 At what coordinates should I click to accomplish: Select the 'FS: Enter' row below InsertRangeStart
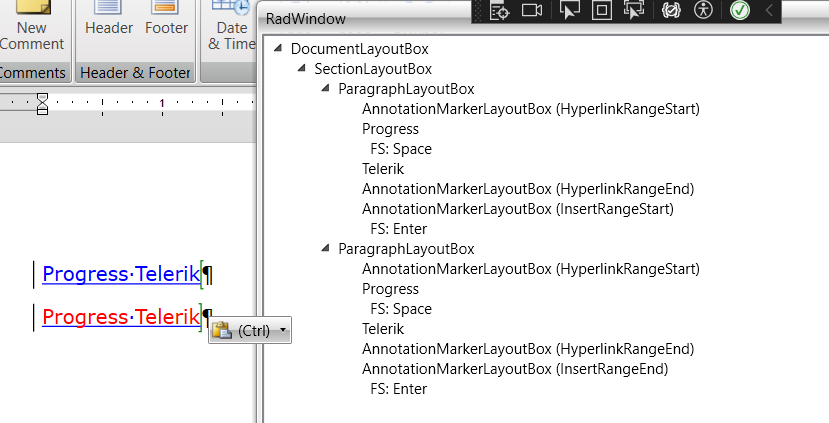click(399, 229)
